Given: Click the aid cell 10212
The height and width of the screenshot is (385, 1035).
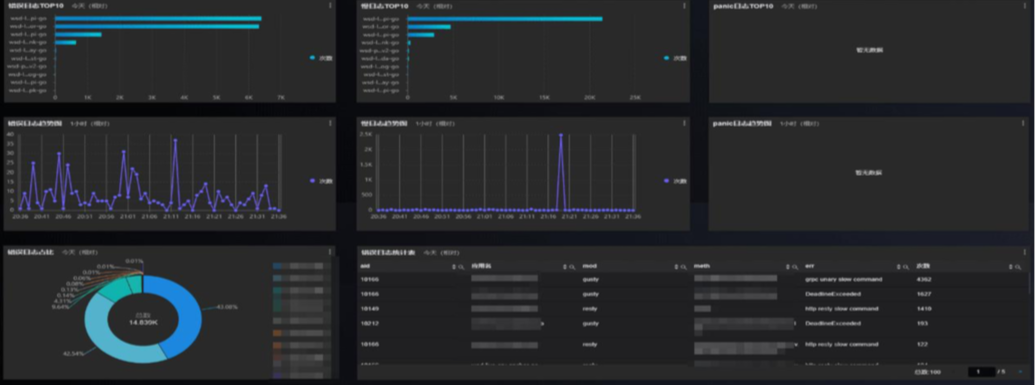Looking at the screenshot, I should pyautogui.click(x=369, y=324).
